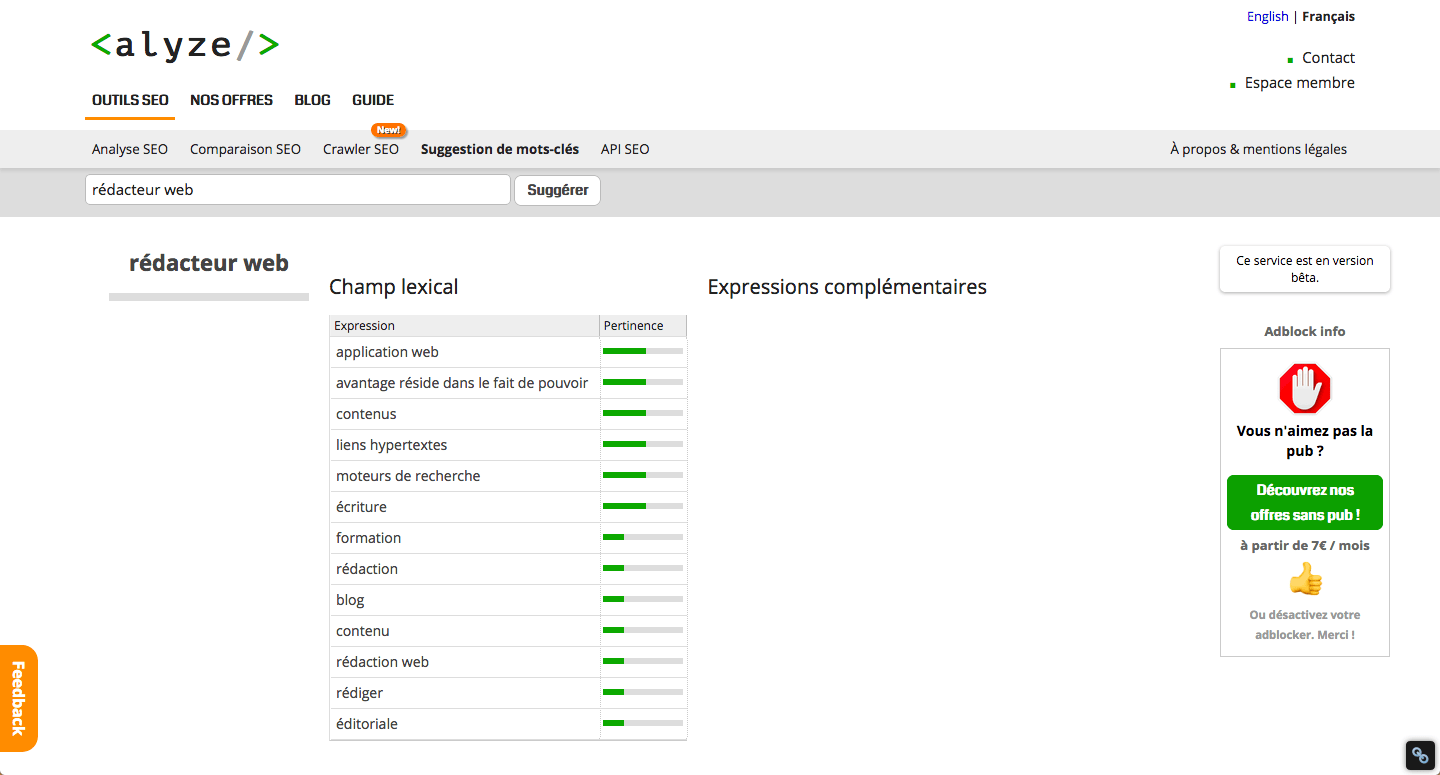Image resolution: width=1440 pixels, height=775 pixels.
Task: Open the GUIDE menu item
Action: 373,100
